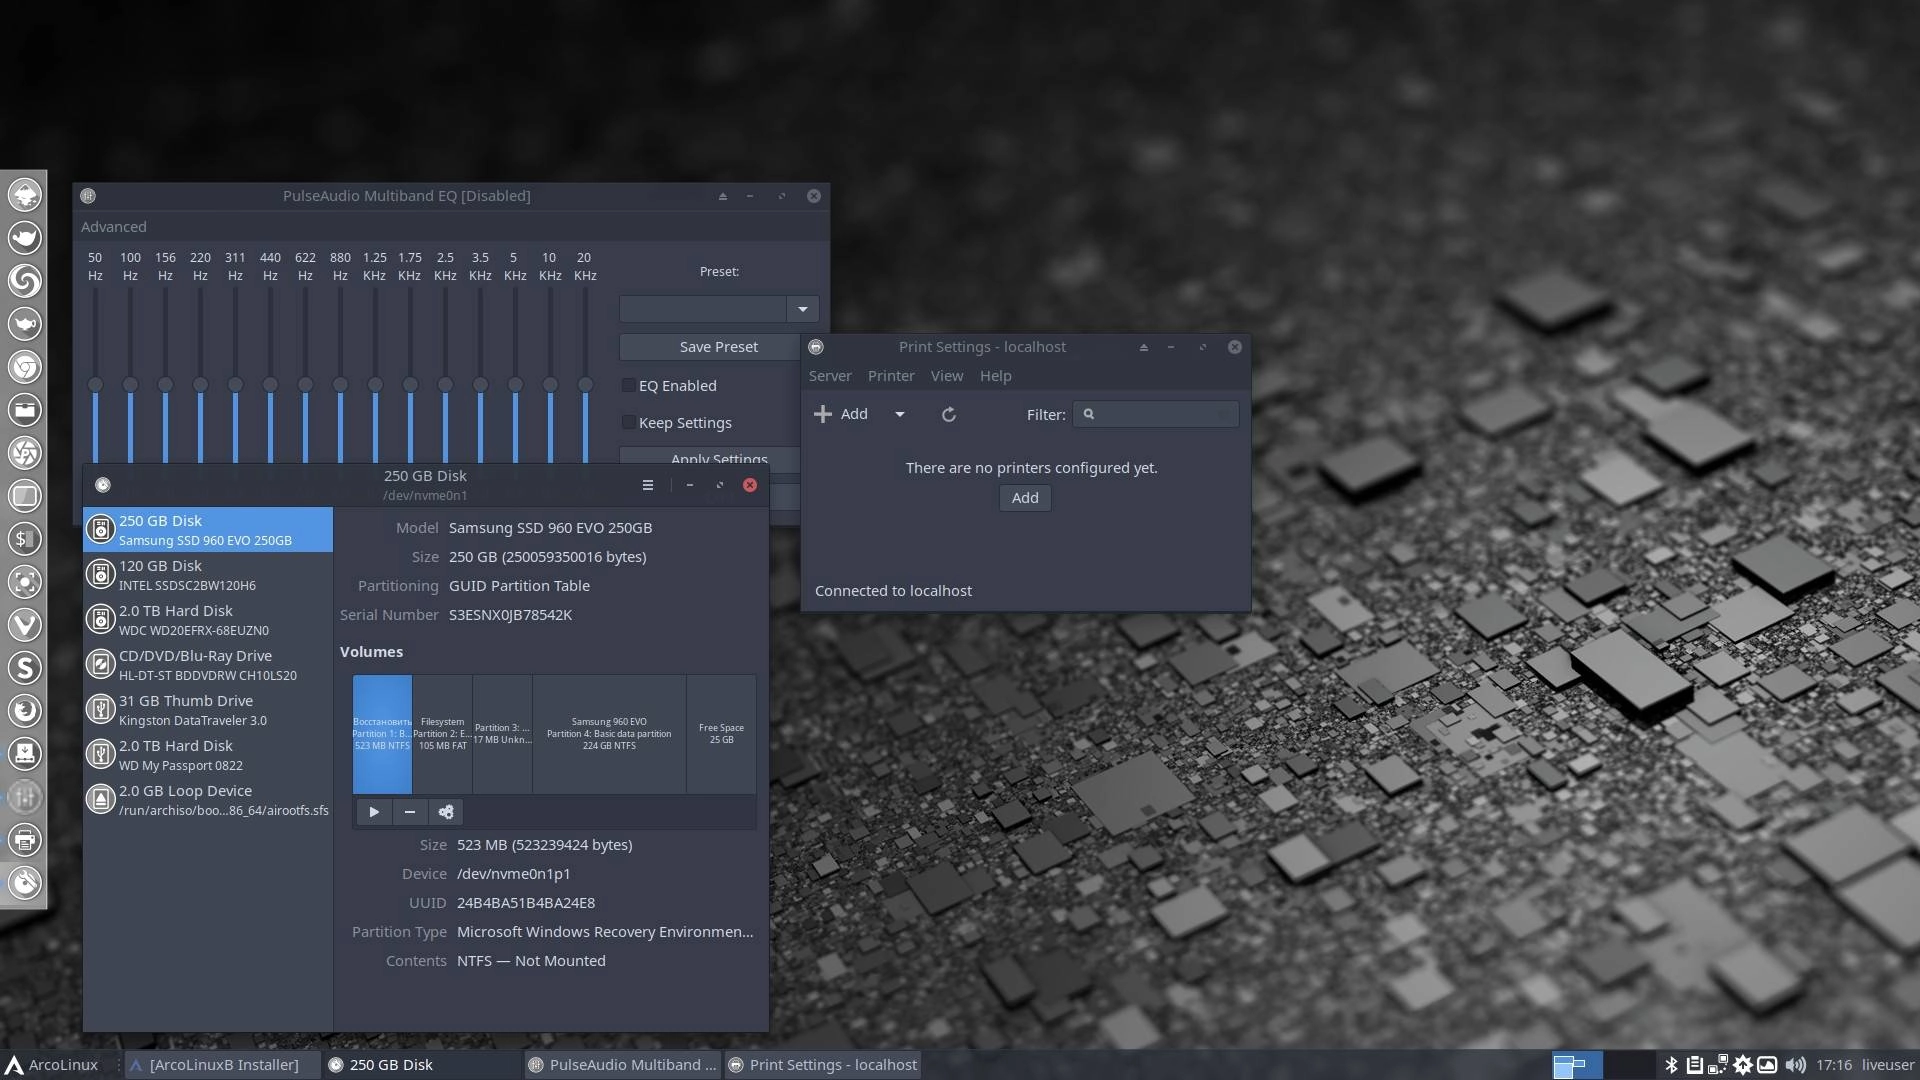
Task: Mount the selected partition with the play icon
Action: (374, 812)
